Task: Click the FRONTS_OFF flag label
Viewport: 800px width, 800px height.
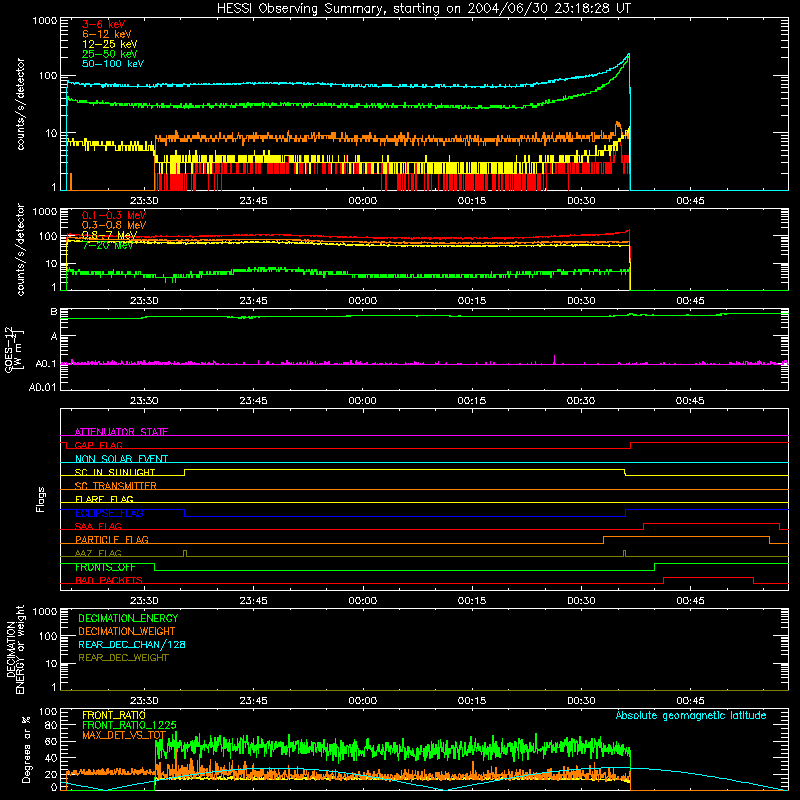Action: click(105, 567)
